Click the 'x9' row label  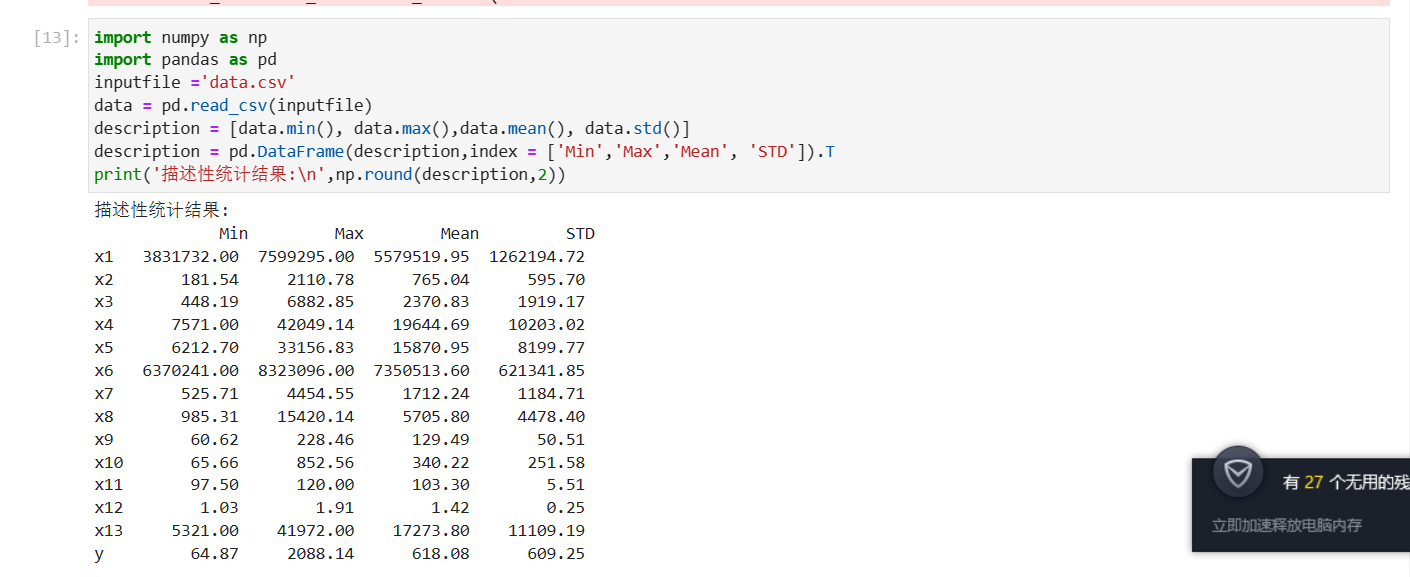tap(104, 440)
